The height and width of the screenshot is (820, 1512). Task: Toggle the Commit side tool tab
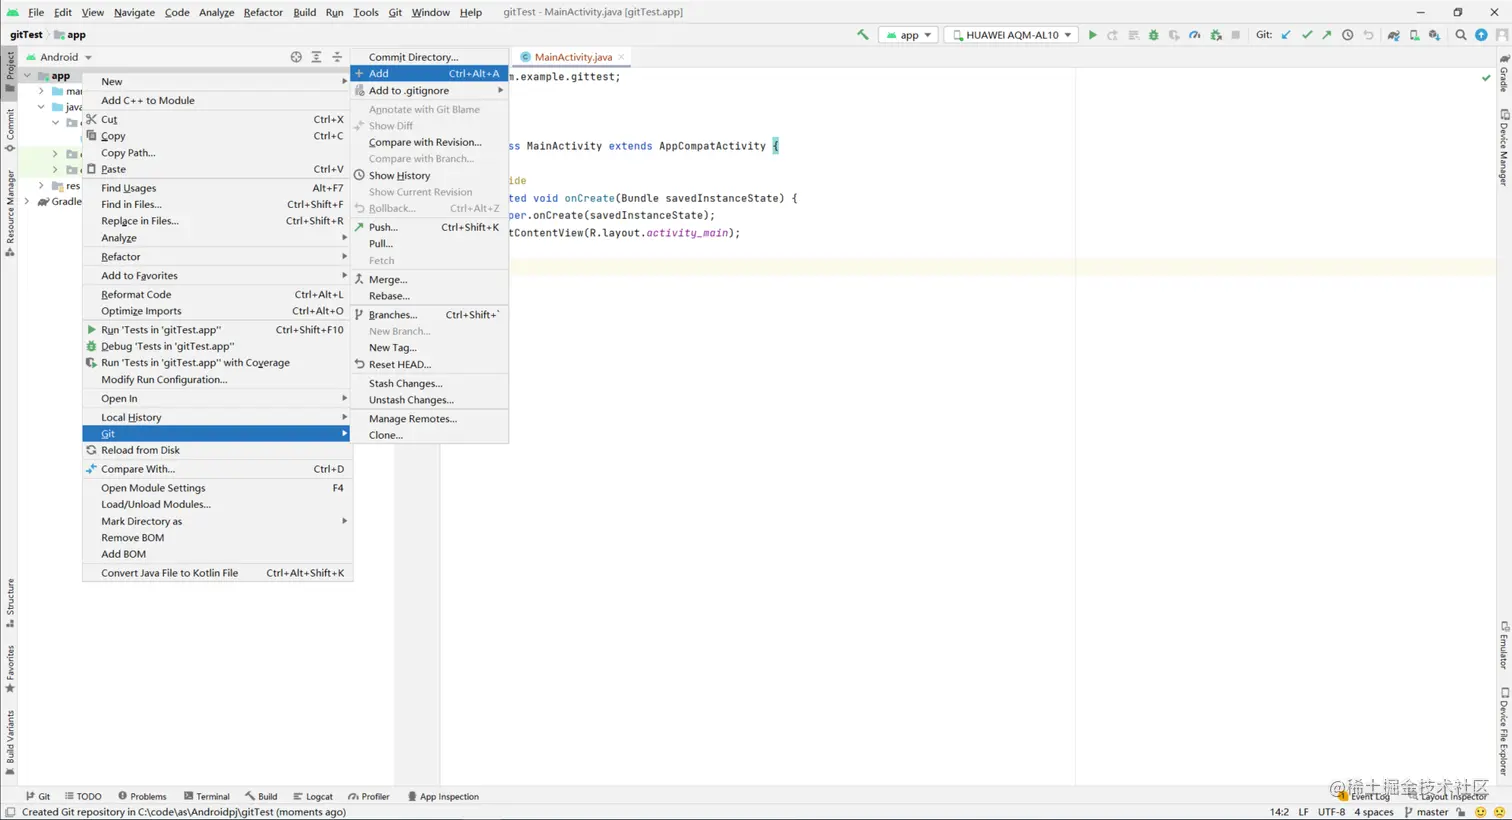point(10,130)
